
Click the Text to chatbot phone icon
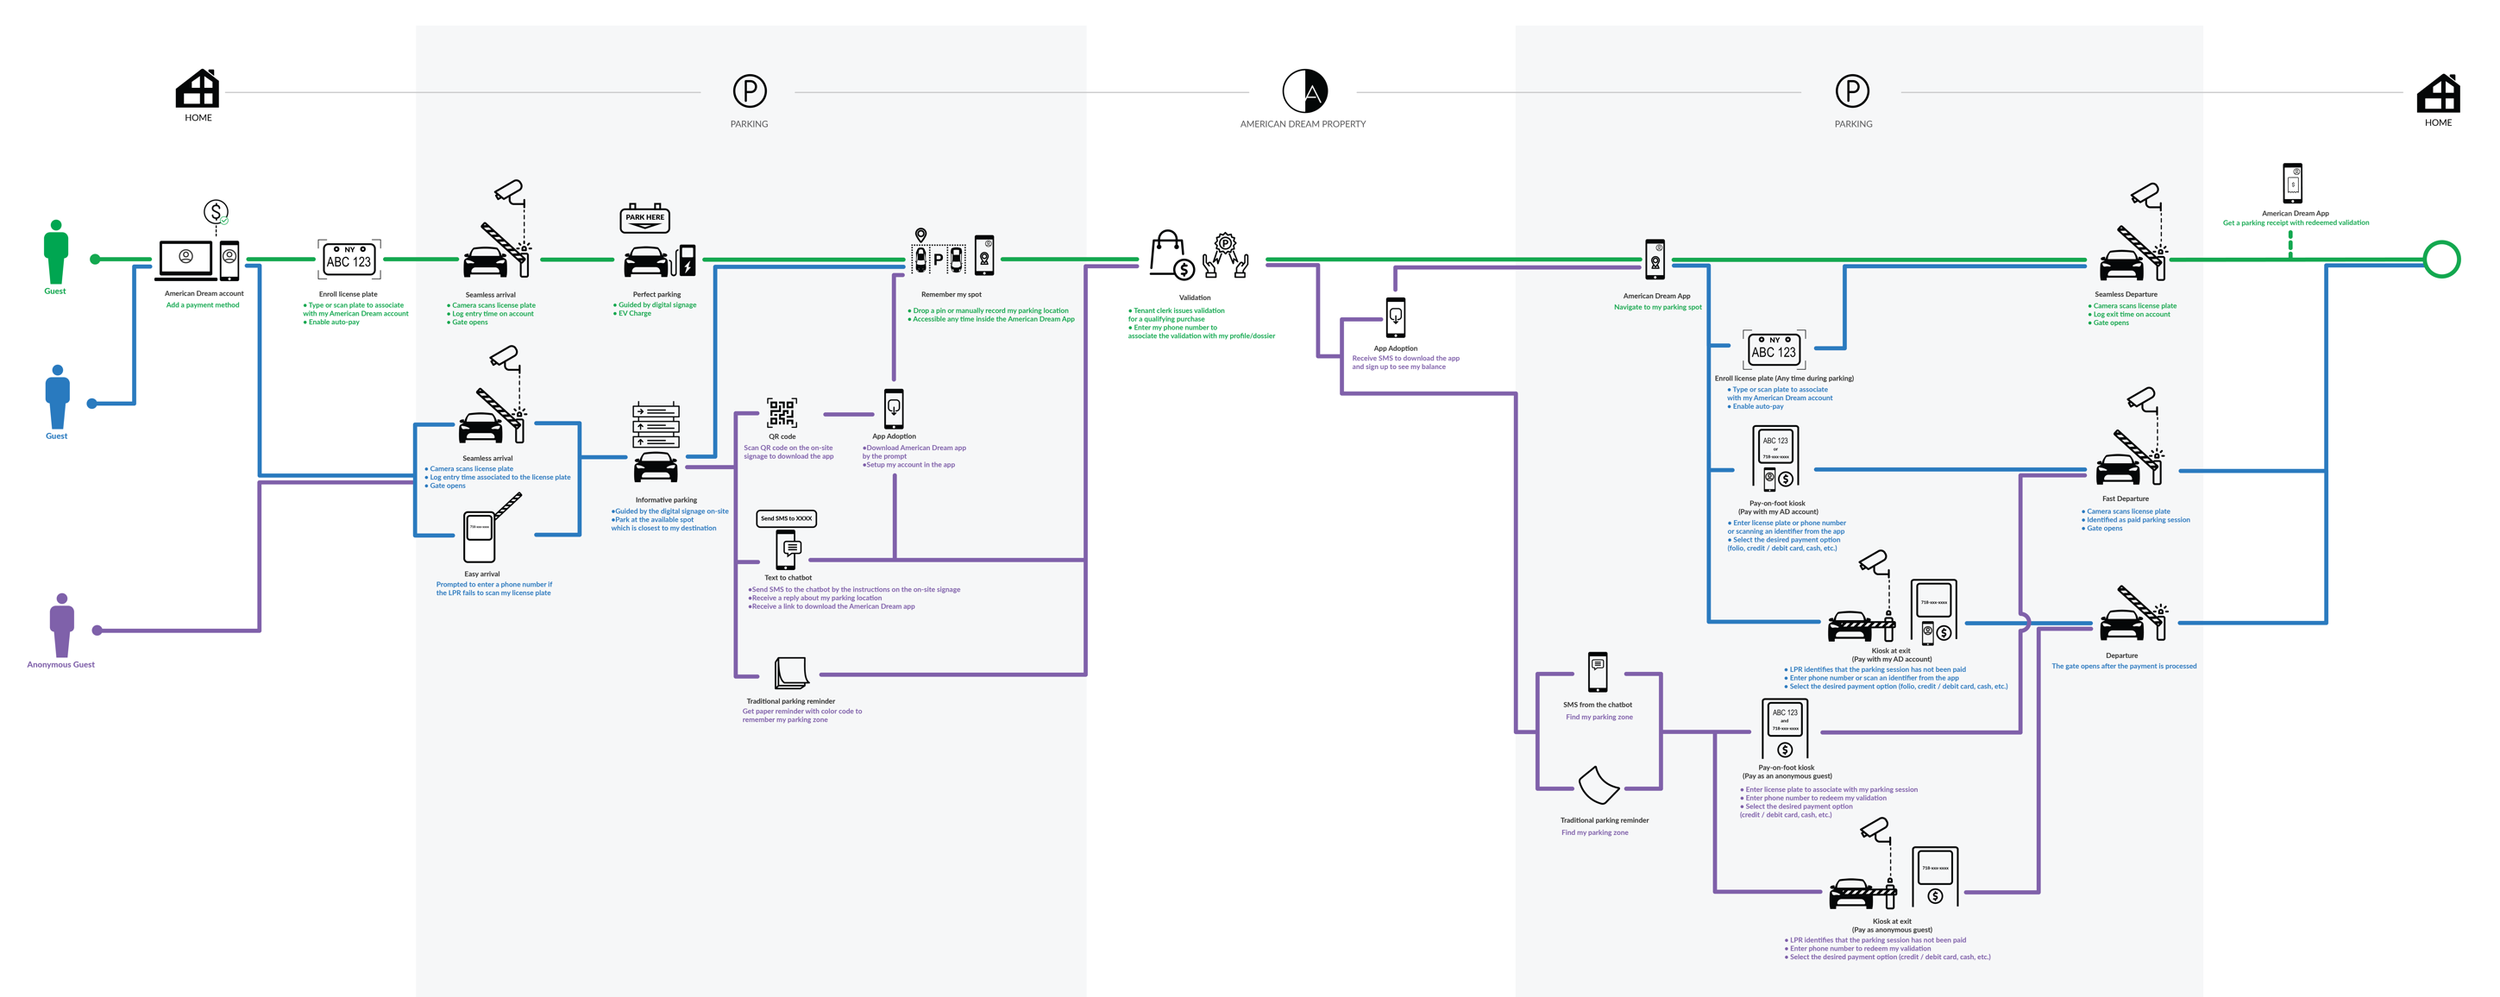pyautogui.click(x=789, y=550)
